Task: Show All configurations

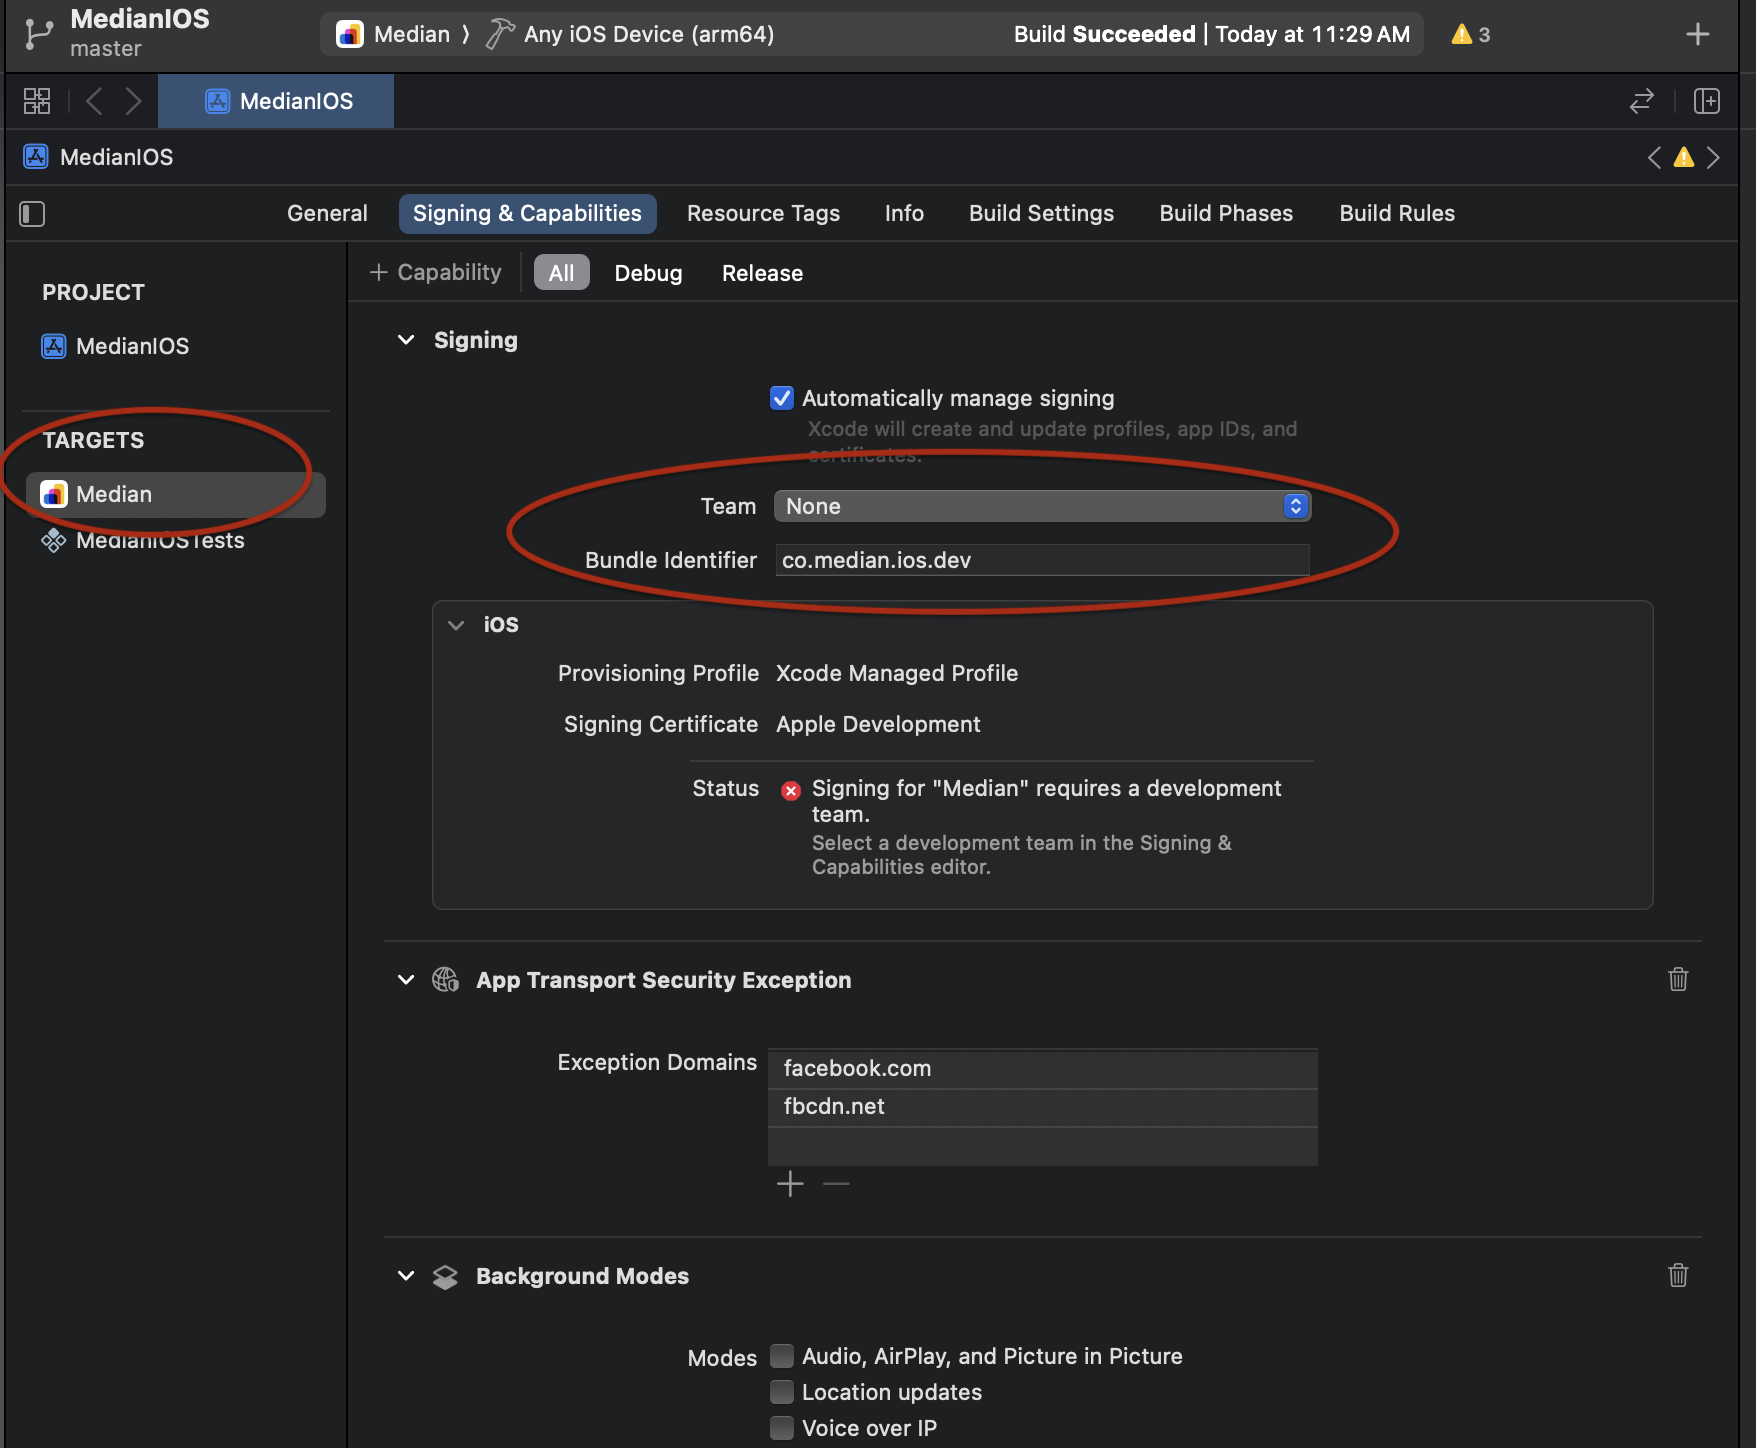Action: pos(562,273)
